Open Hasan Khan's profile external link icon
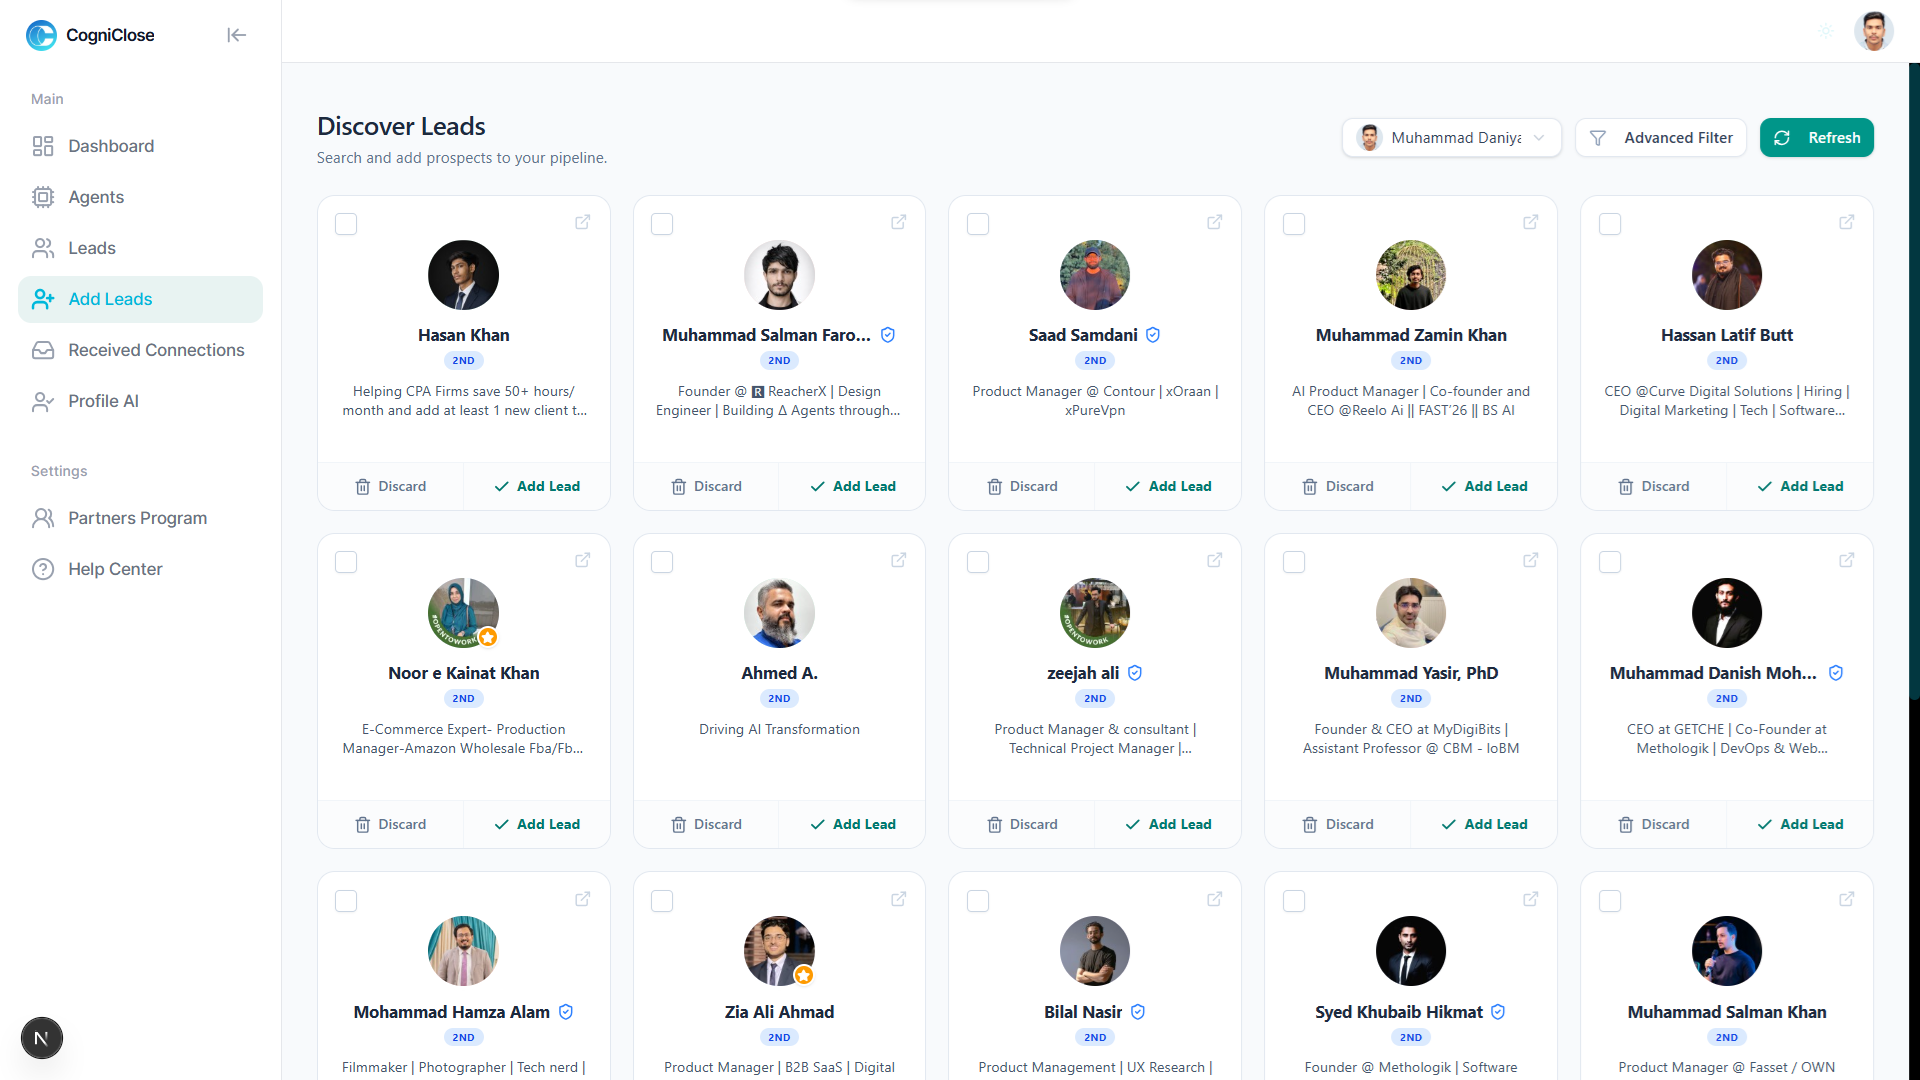The width and height of the screenshot is (1920, 1080). point(583,222)
